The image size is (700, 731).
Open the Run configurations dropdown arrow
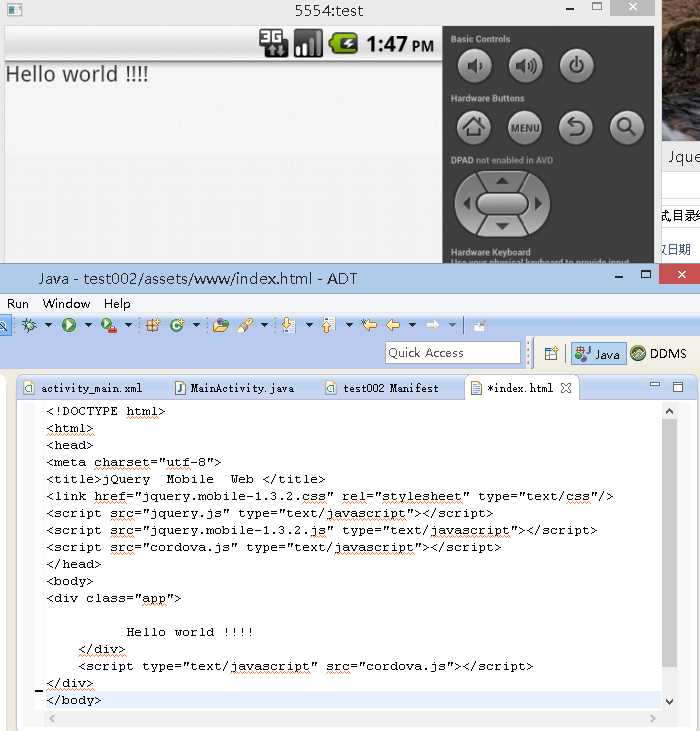[88, 325]
